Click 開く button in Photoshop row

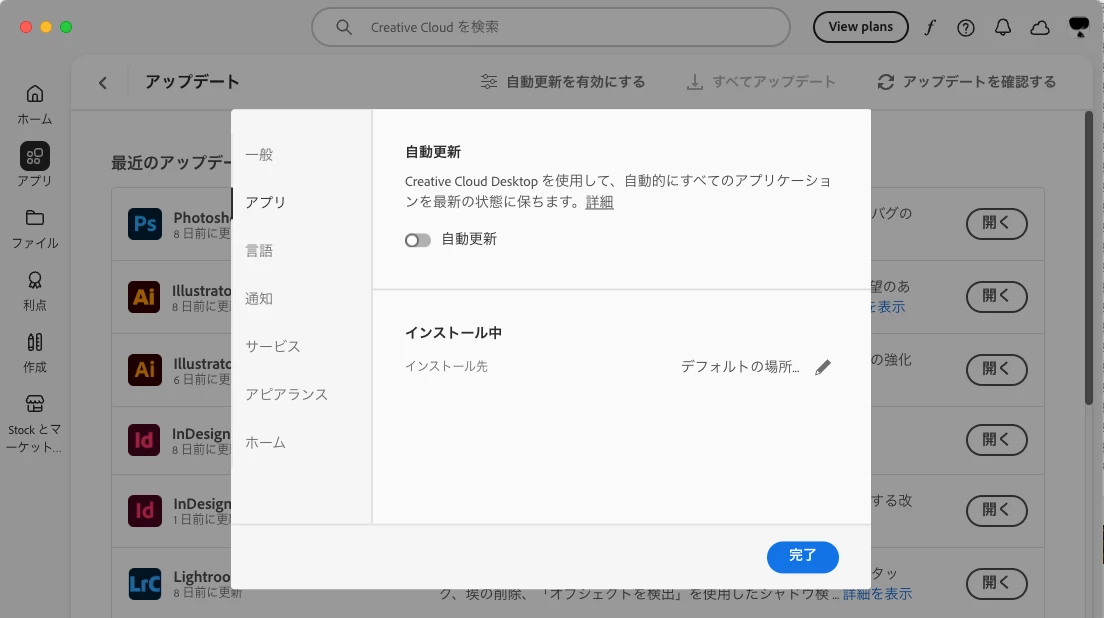[996, 224]
